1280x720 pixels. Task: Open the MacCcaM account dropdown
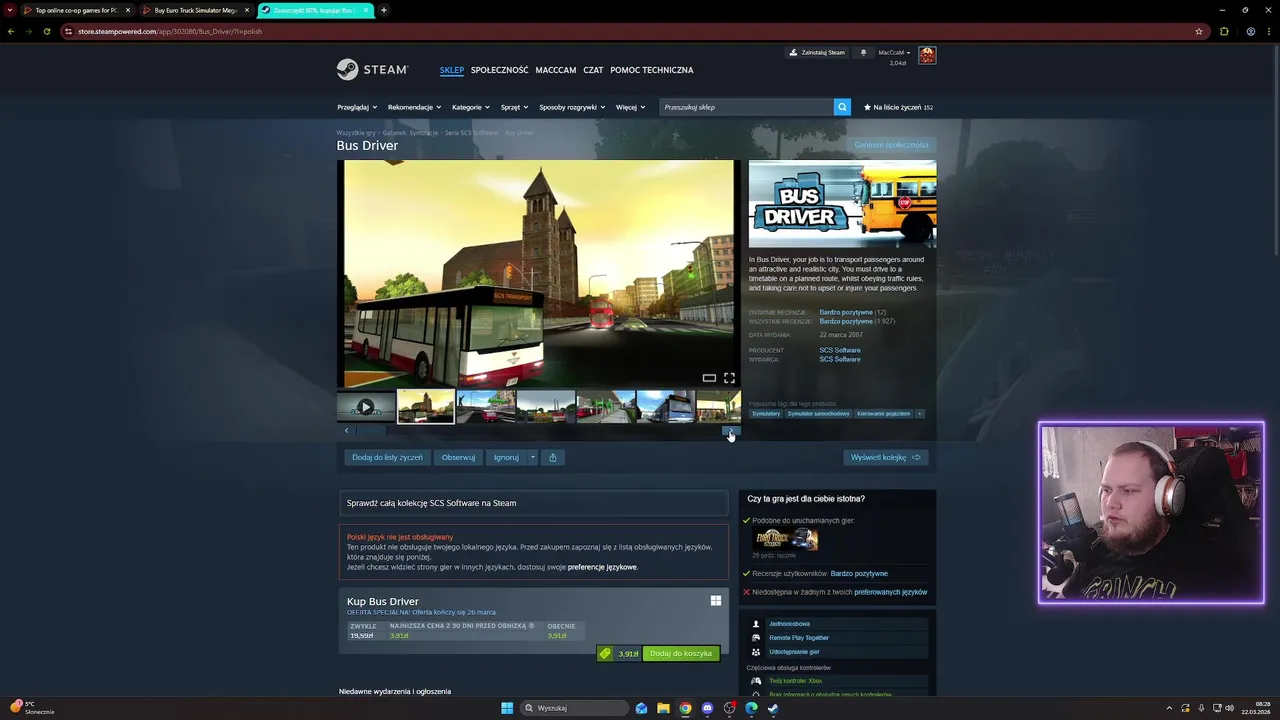point(894,52)
